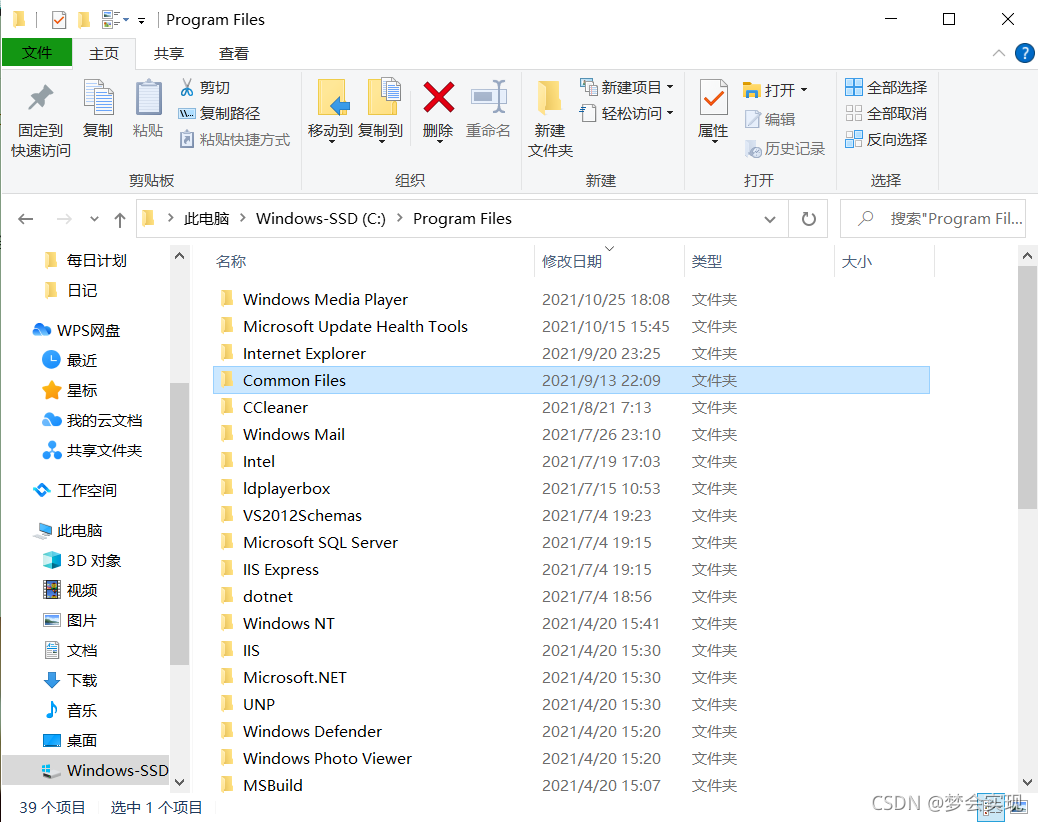Pin to Quick Access icon

point(40,99)
